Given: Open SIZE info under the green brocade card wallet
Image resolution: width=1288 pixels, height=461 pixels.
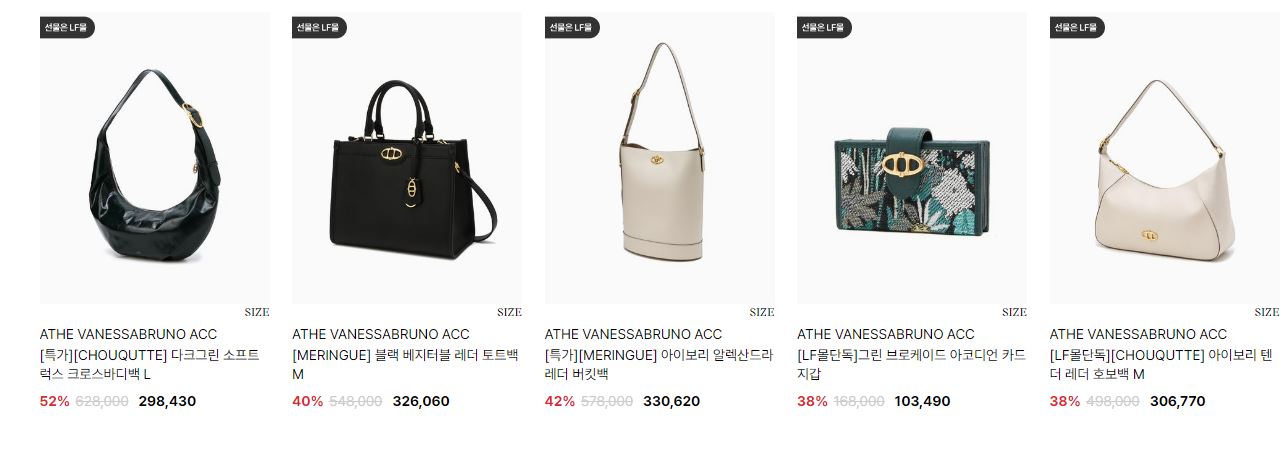Looking at the screenshot, I should pyautogui.click(x=1014, y=312).
